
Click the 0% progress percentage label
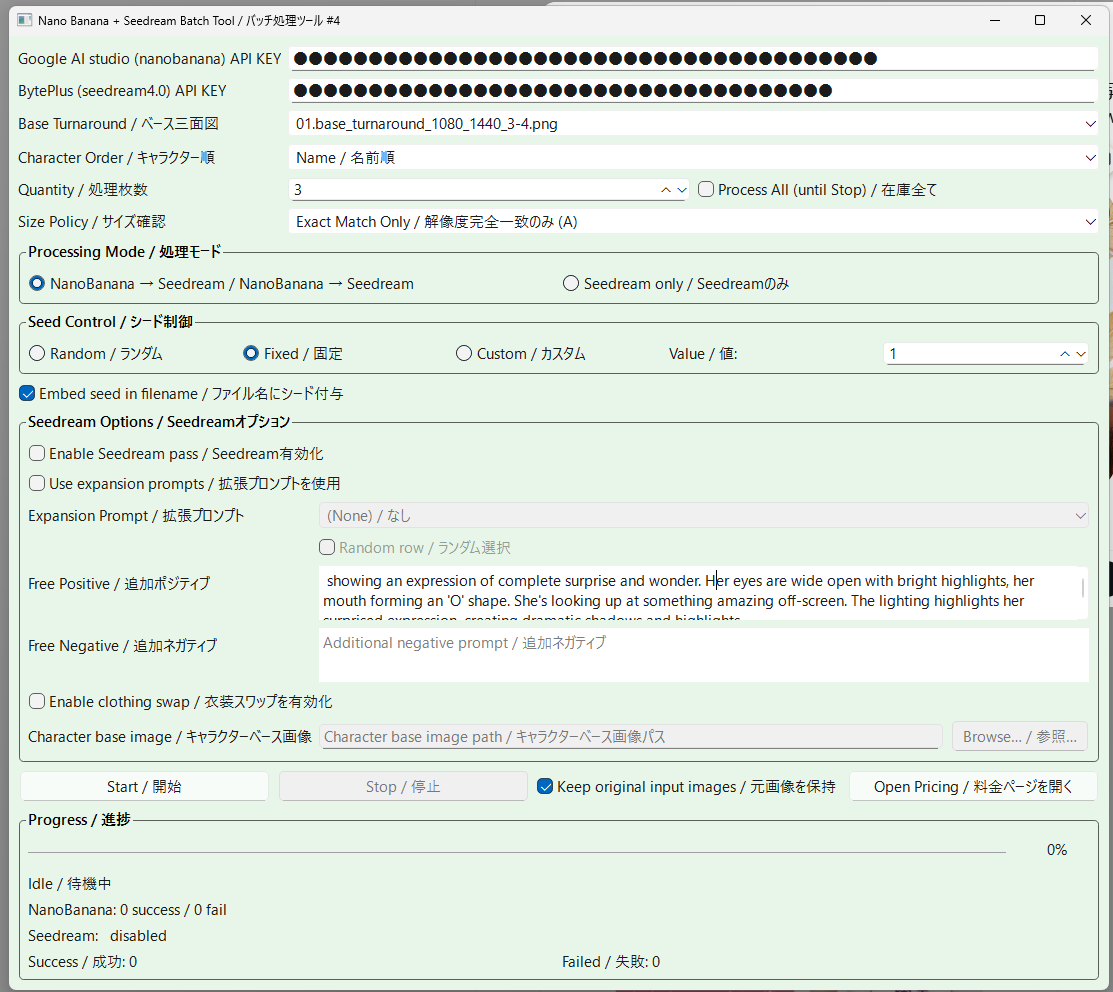pyautogui.click(x=1057, y=849)
